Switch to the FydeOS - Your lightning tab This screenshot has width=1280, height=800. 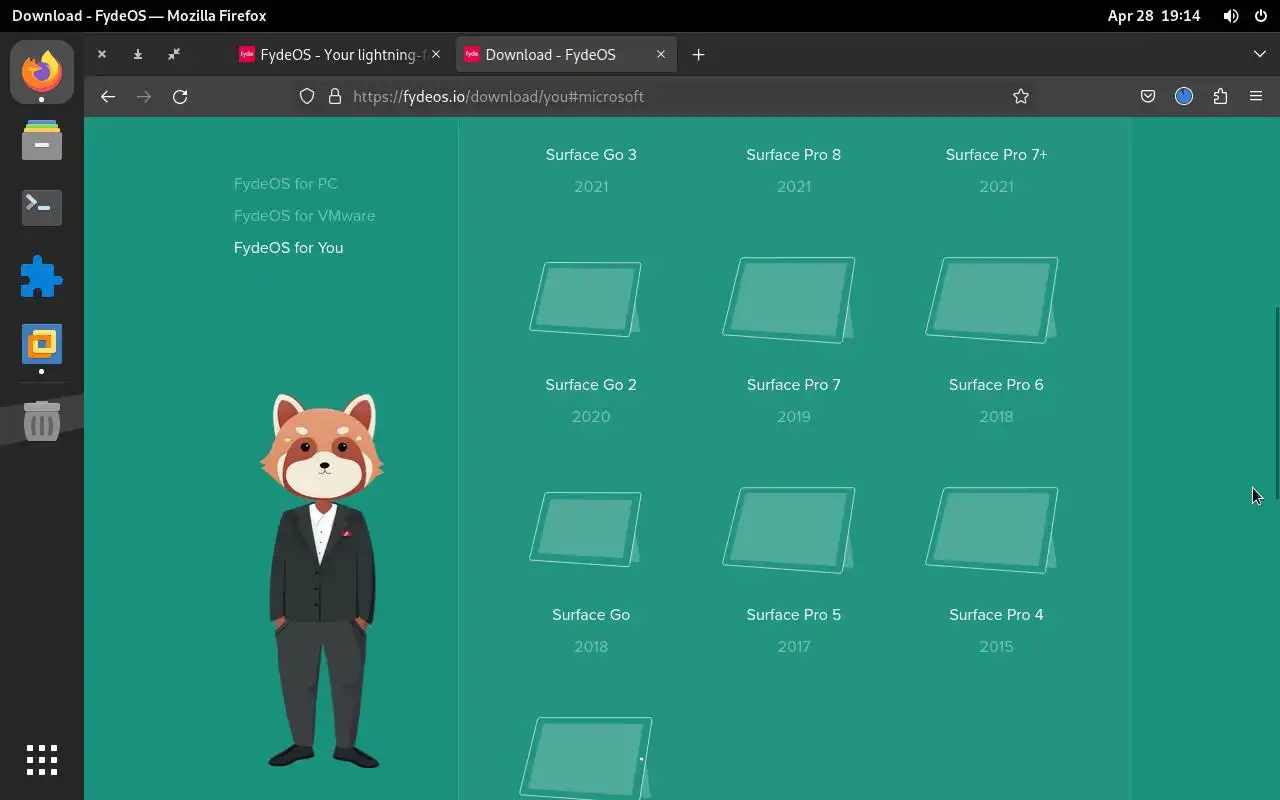click(340, 54)
